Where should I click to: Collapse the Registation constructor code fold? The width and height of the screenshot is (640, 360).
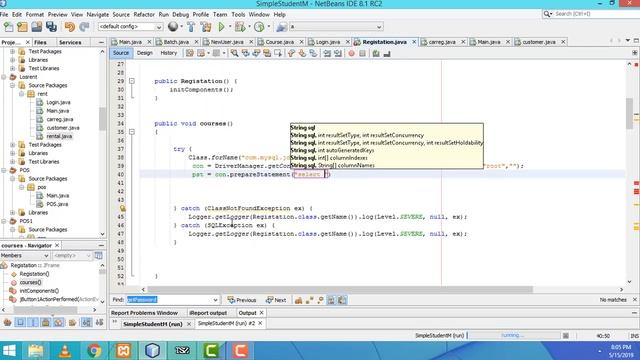tap(132, 81)
